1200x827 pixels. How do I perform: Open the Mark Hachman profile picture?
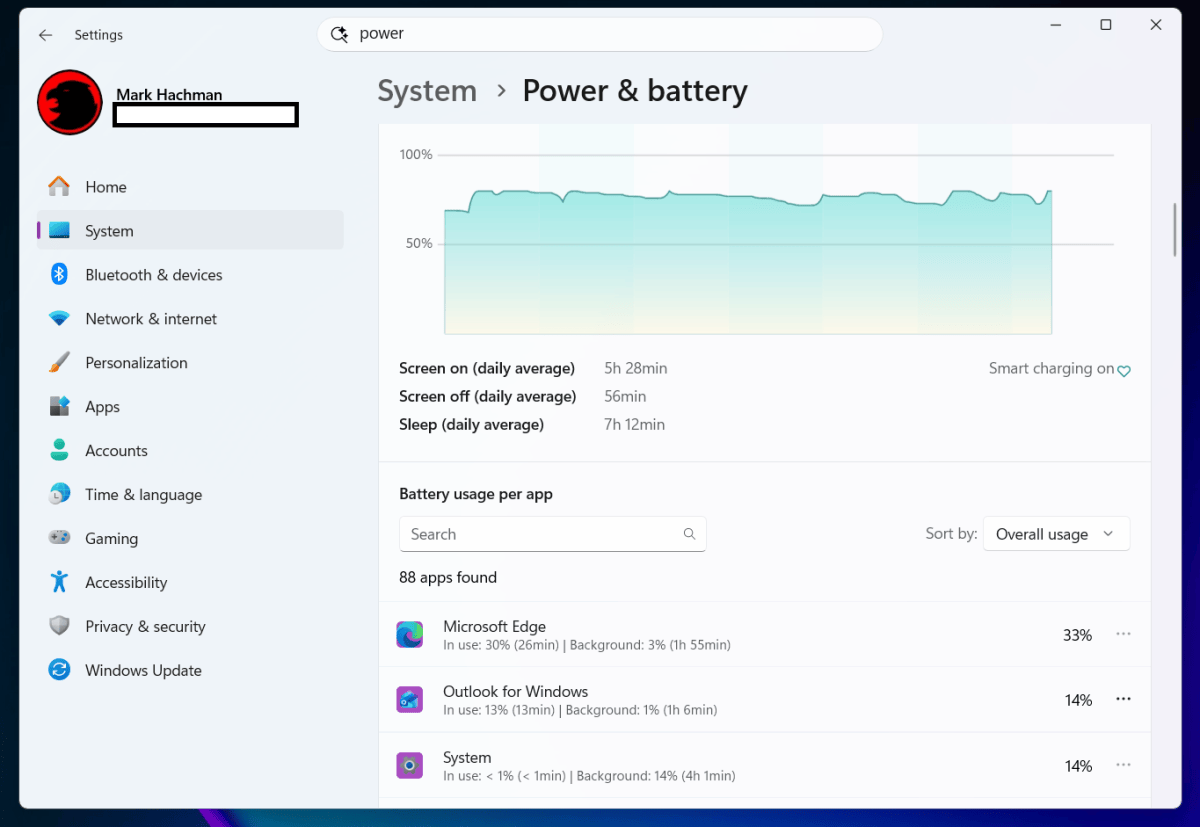pyautogui.click(x=70, y=102)
